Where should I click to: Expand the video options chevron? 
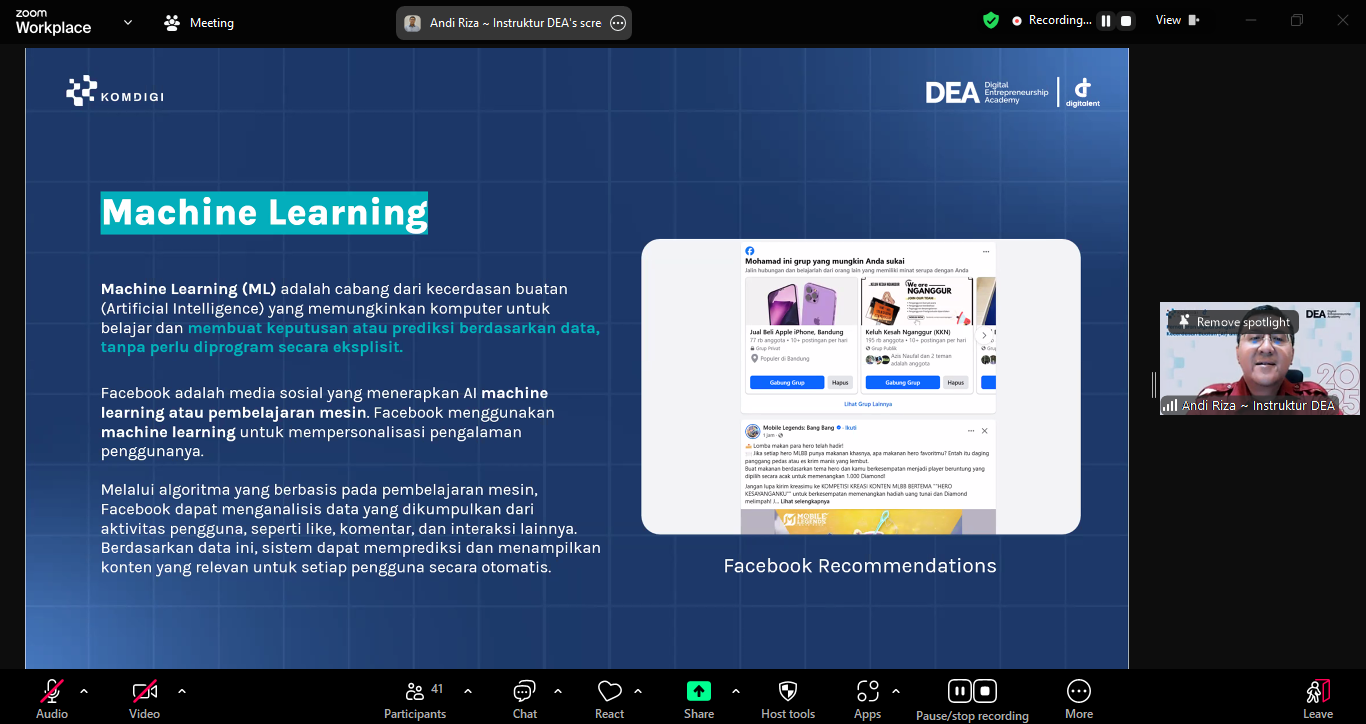(182, 691)
